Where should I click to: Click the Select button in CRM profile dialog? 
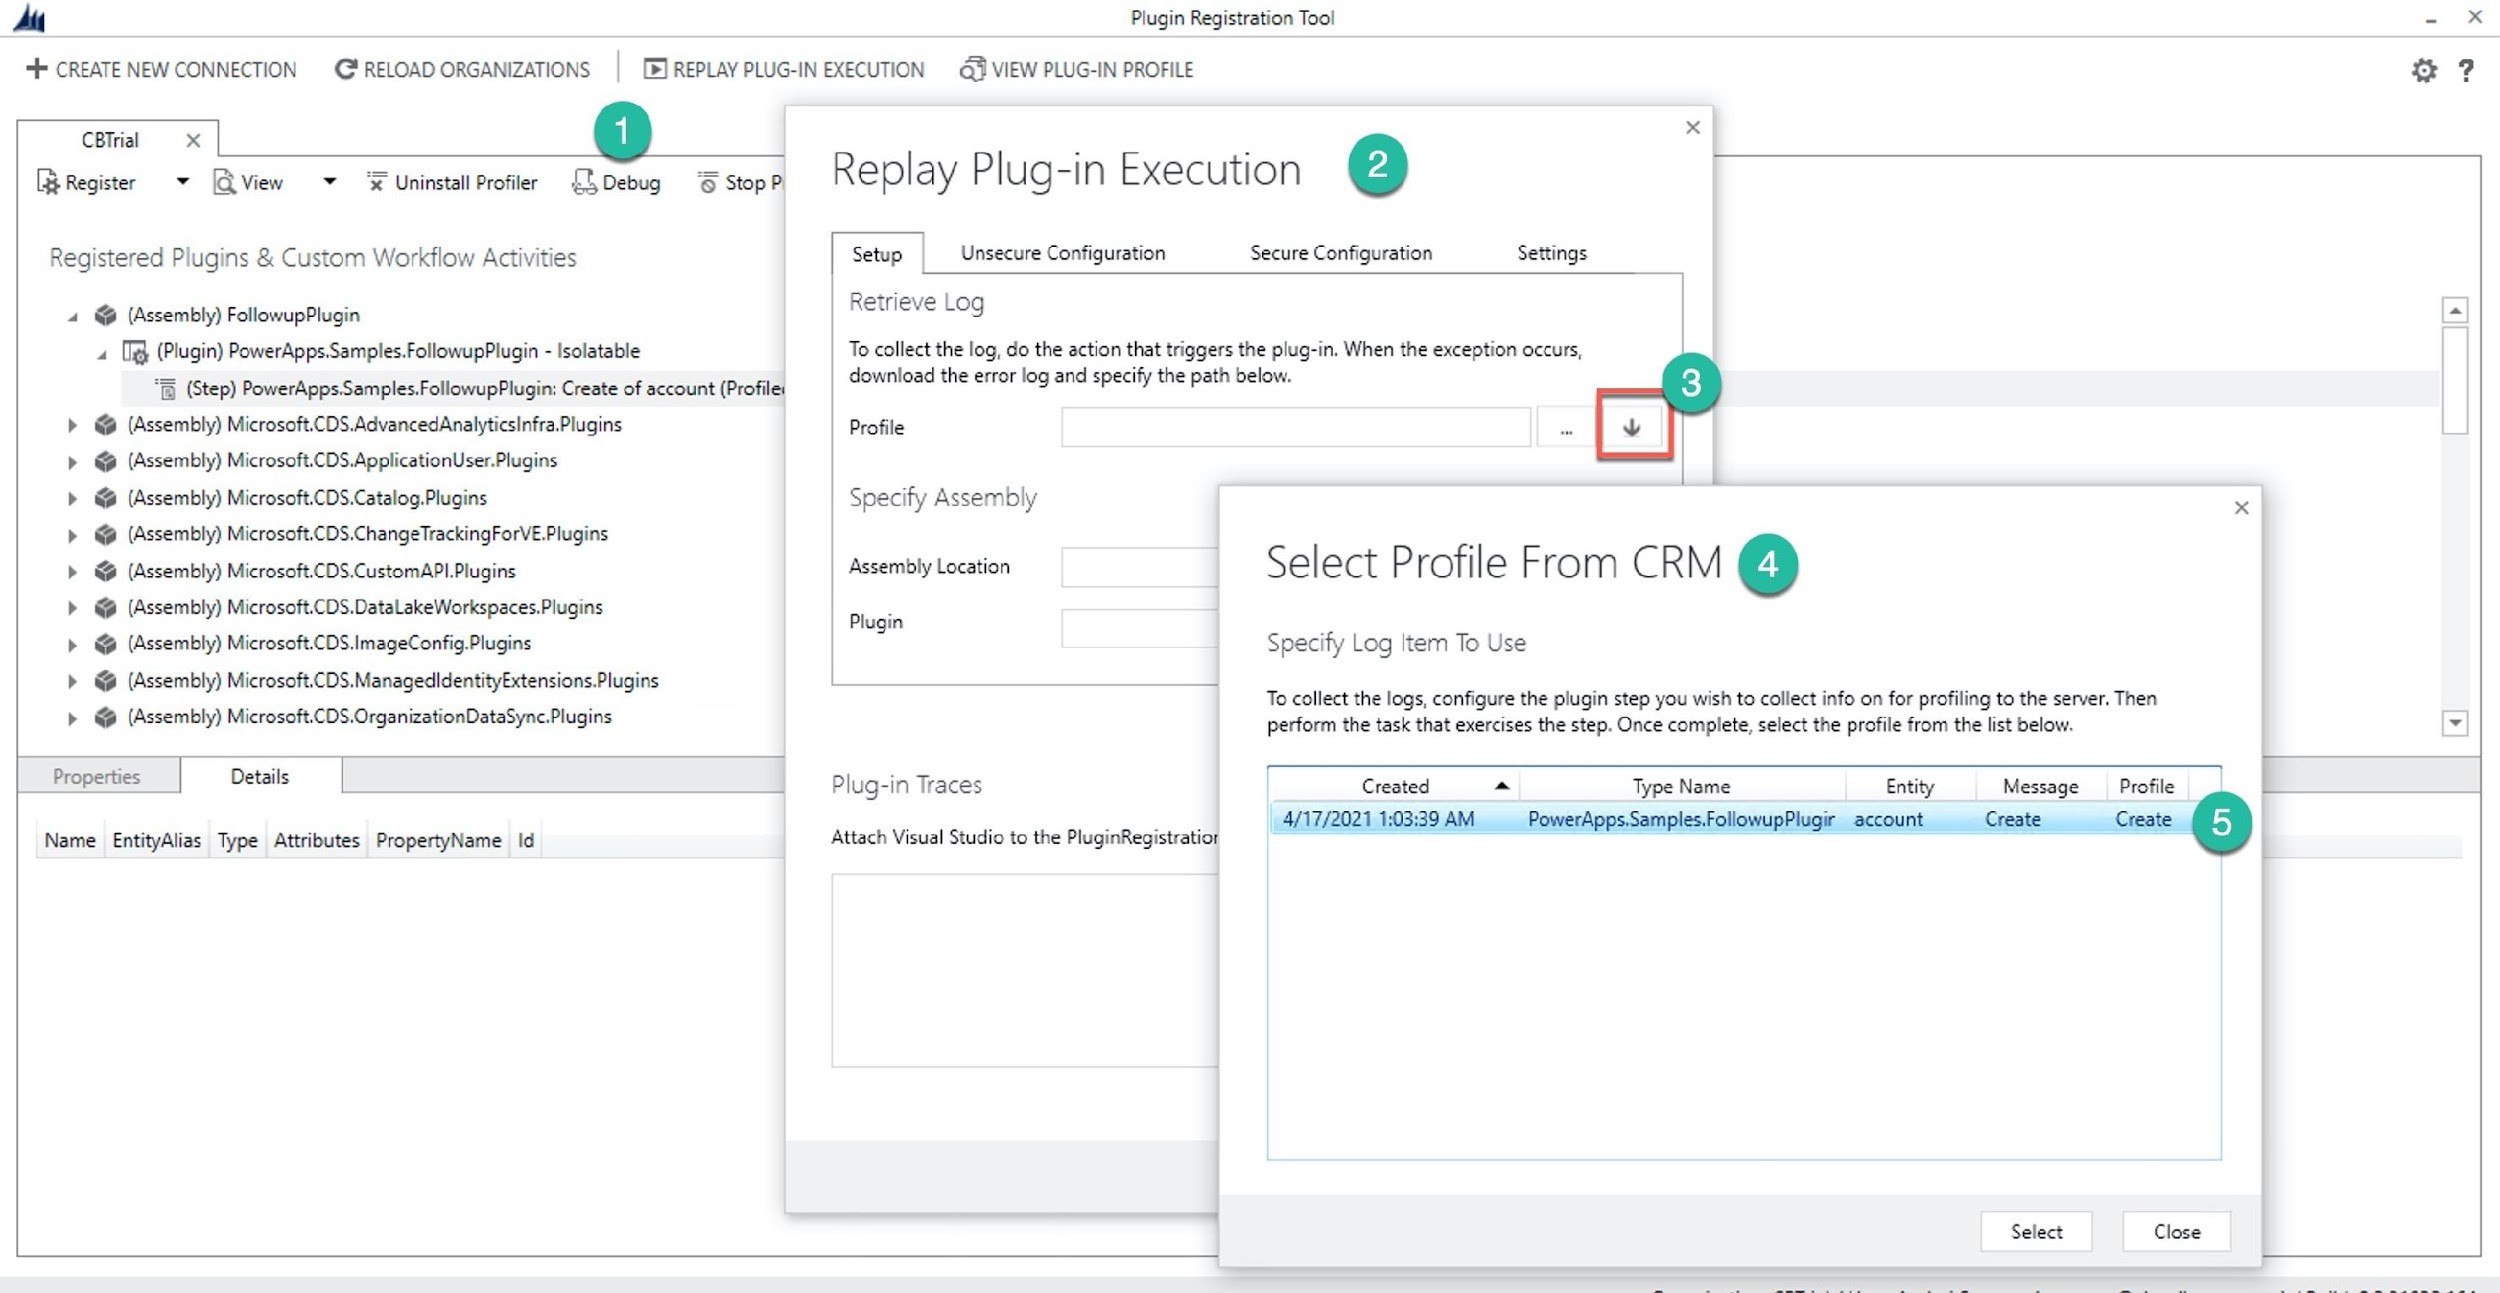pyautogui.click(x=2036, y=1232)
